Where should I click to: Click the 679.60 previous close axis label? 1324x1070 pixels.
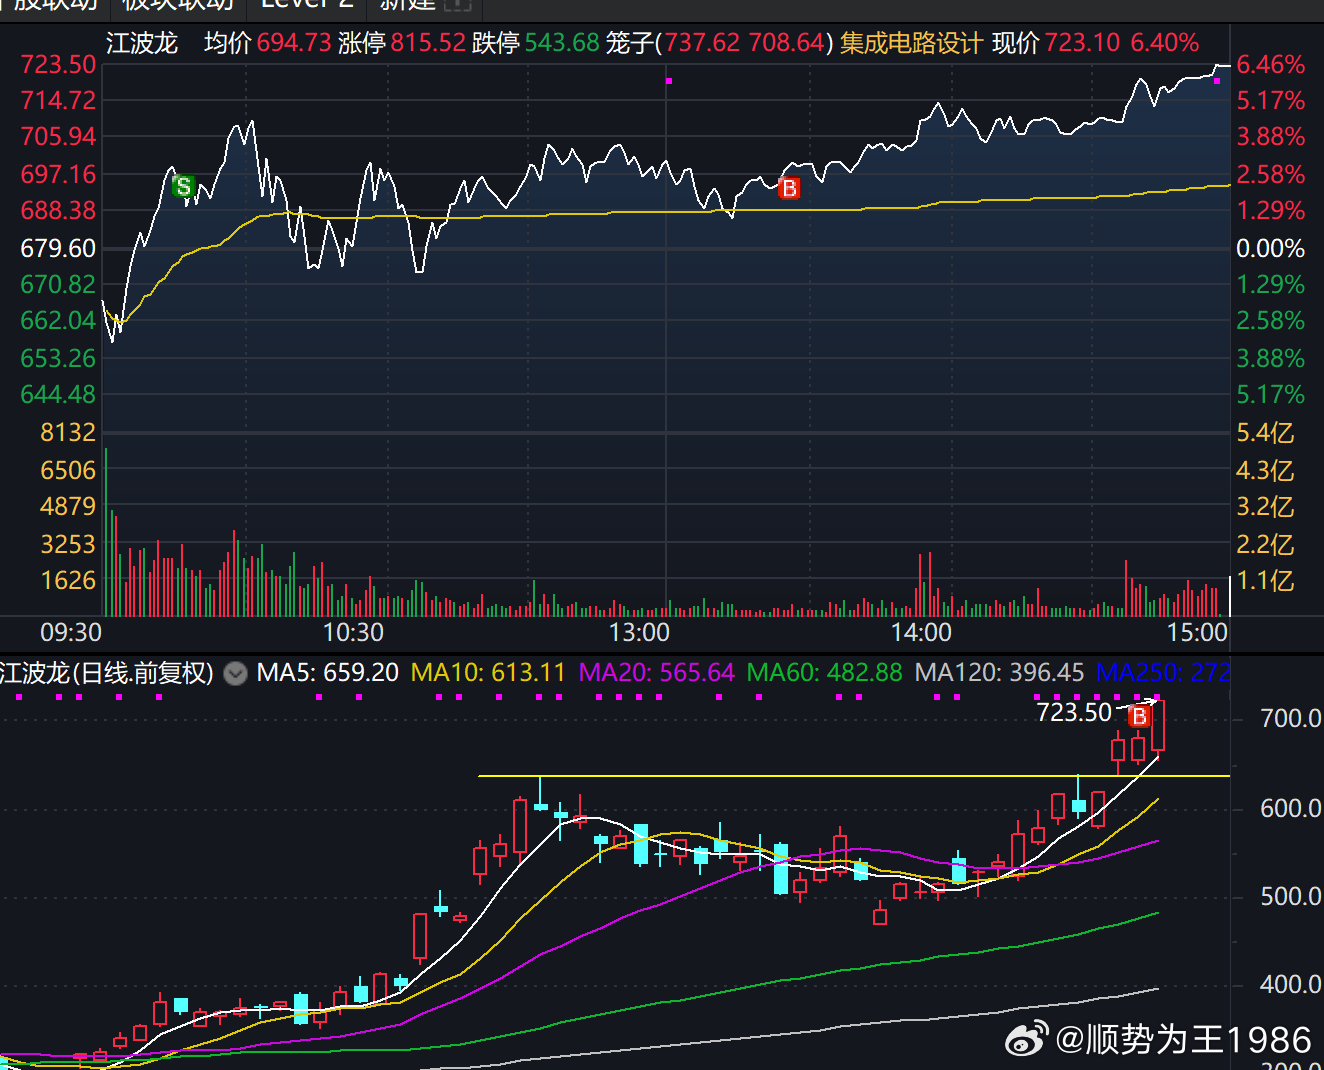click(58, 248)
